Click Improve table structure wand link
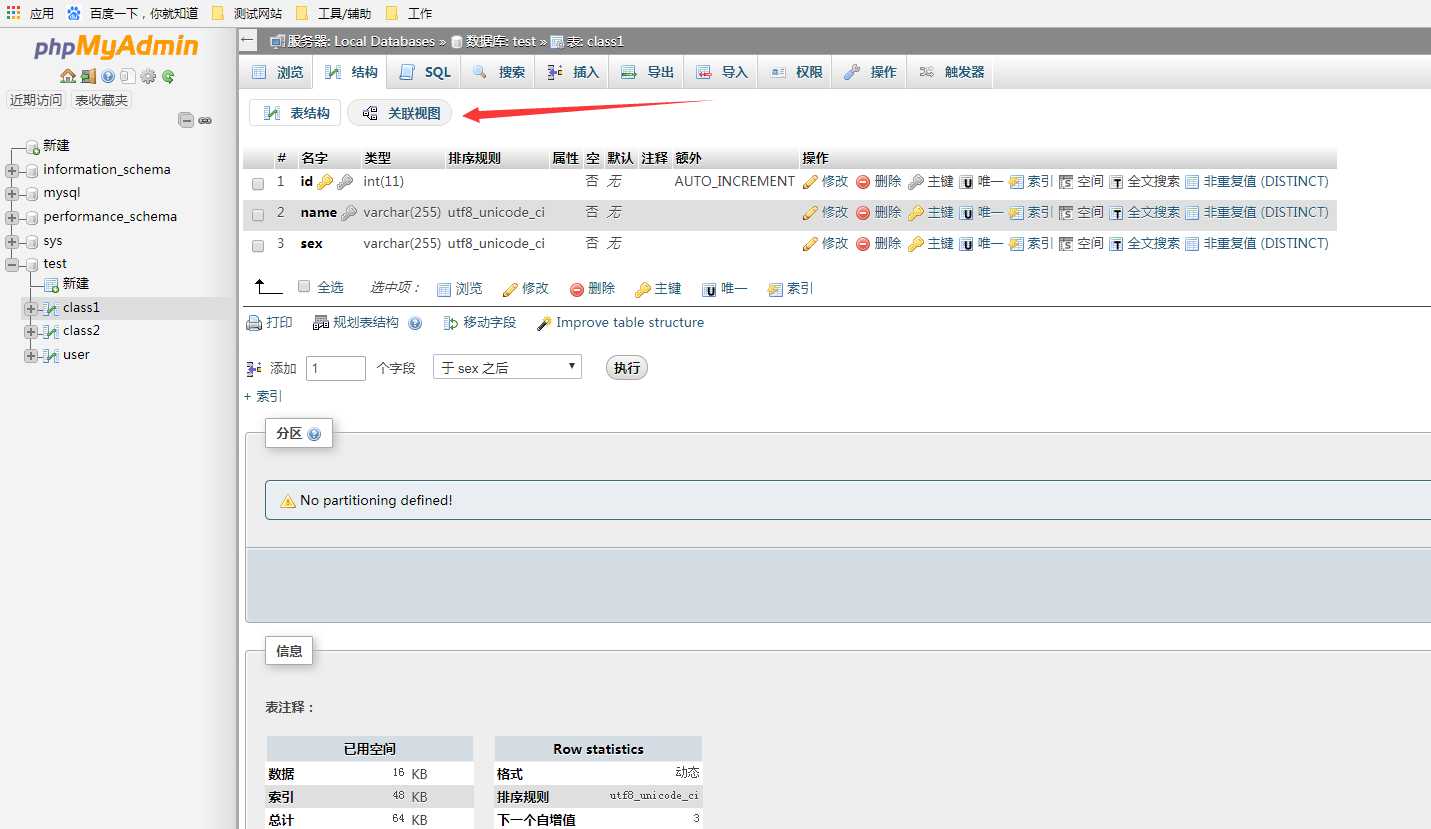The width and height of the screenshot is (1431, 829). [620, 323]
